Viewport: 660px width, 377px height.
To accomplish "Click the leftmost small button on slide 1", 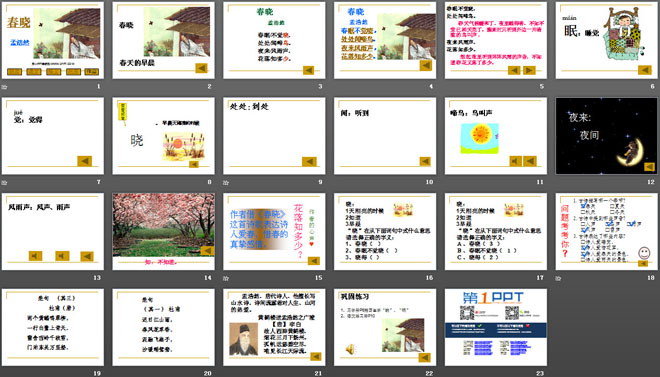I will pyautogui.click(x=14, y=72).
